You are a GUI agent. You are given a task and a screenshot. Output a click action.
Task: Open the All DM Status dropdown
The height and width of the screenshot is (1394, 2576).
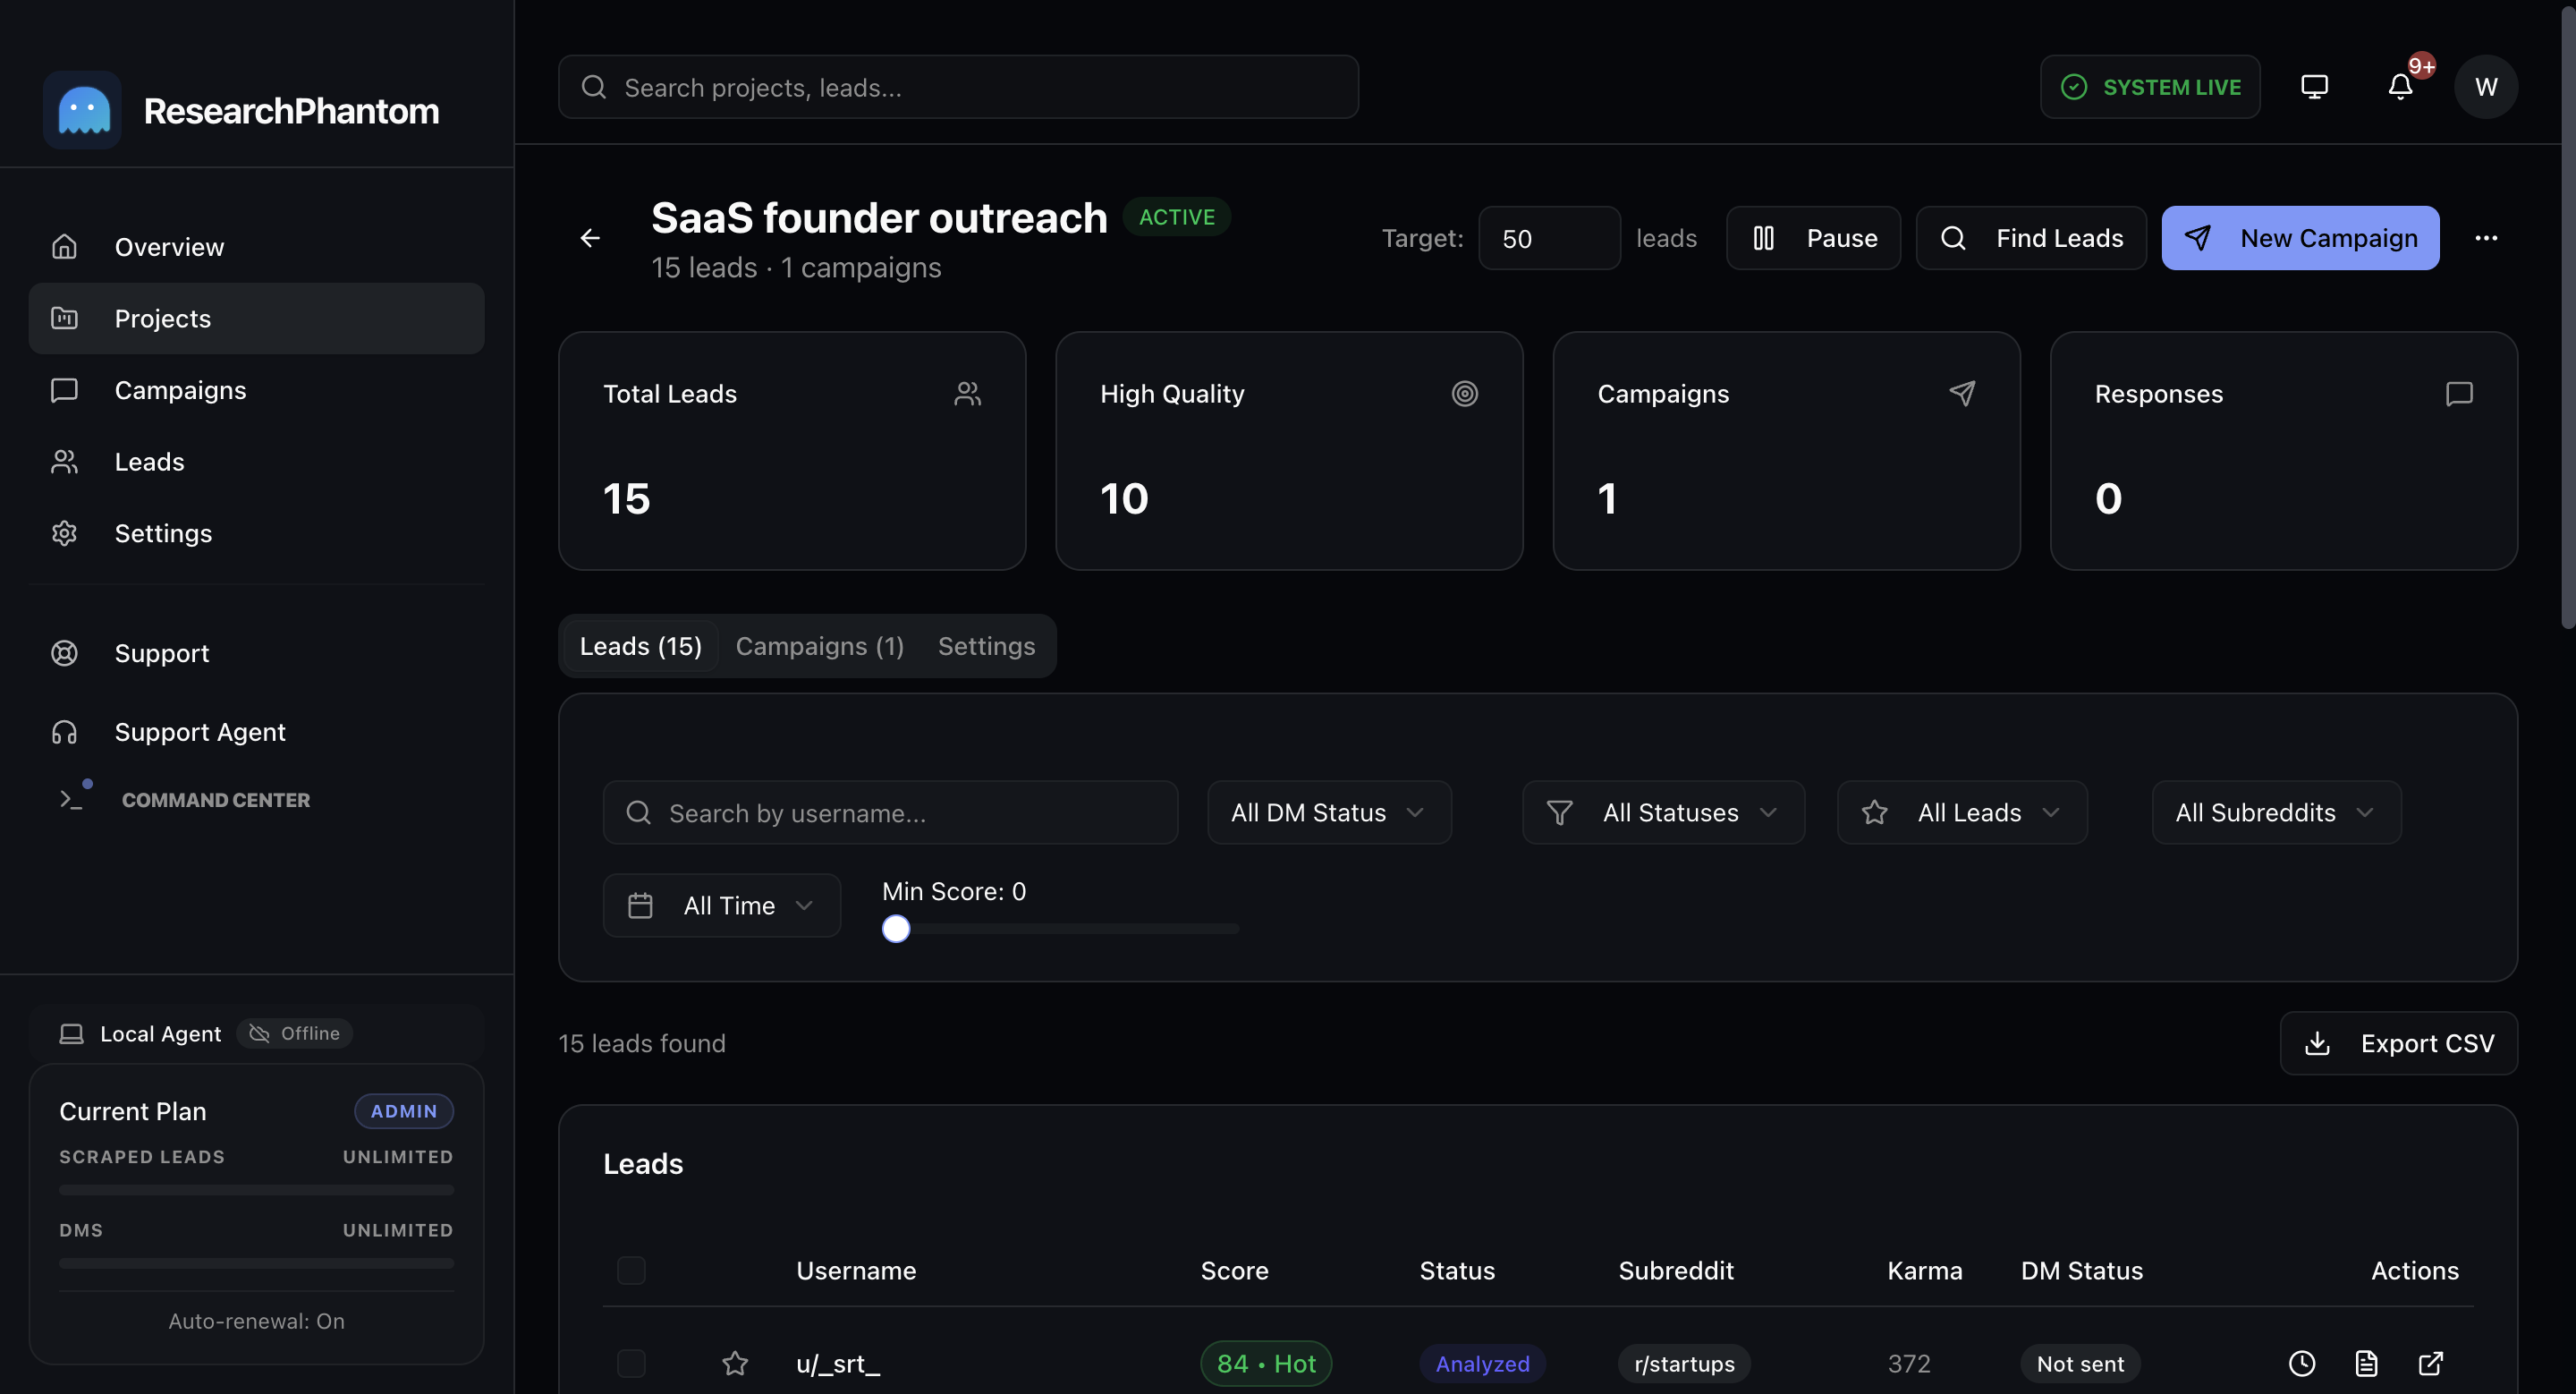tap(1328, 812)
